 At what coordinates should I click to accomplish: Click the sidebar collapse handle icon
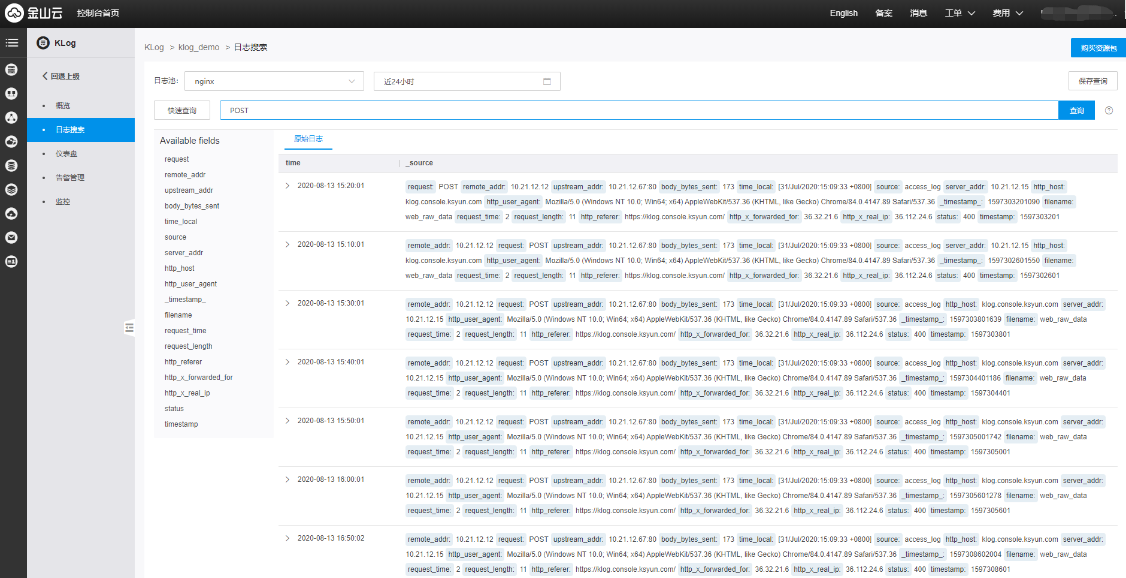(x=129, y=327)
